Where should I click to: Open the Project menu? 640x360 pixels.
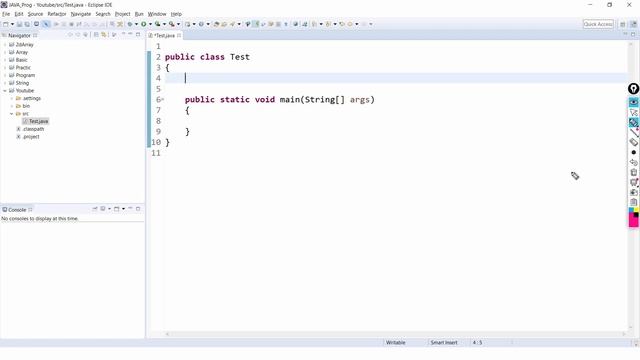tap(122, 14)
